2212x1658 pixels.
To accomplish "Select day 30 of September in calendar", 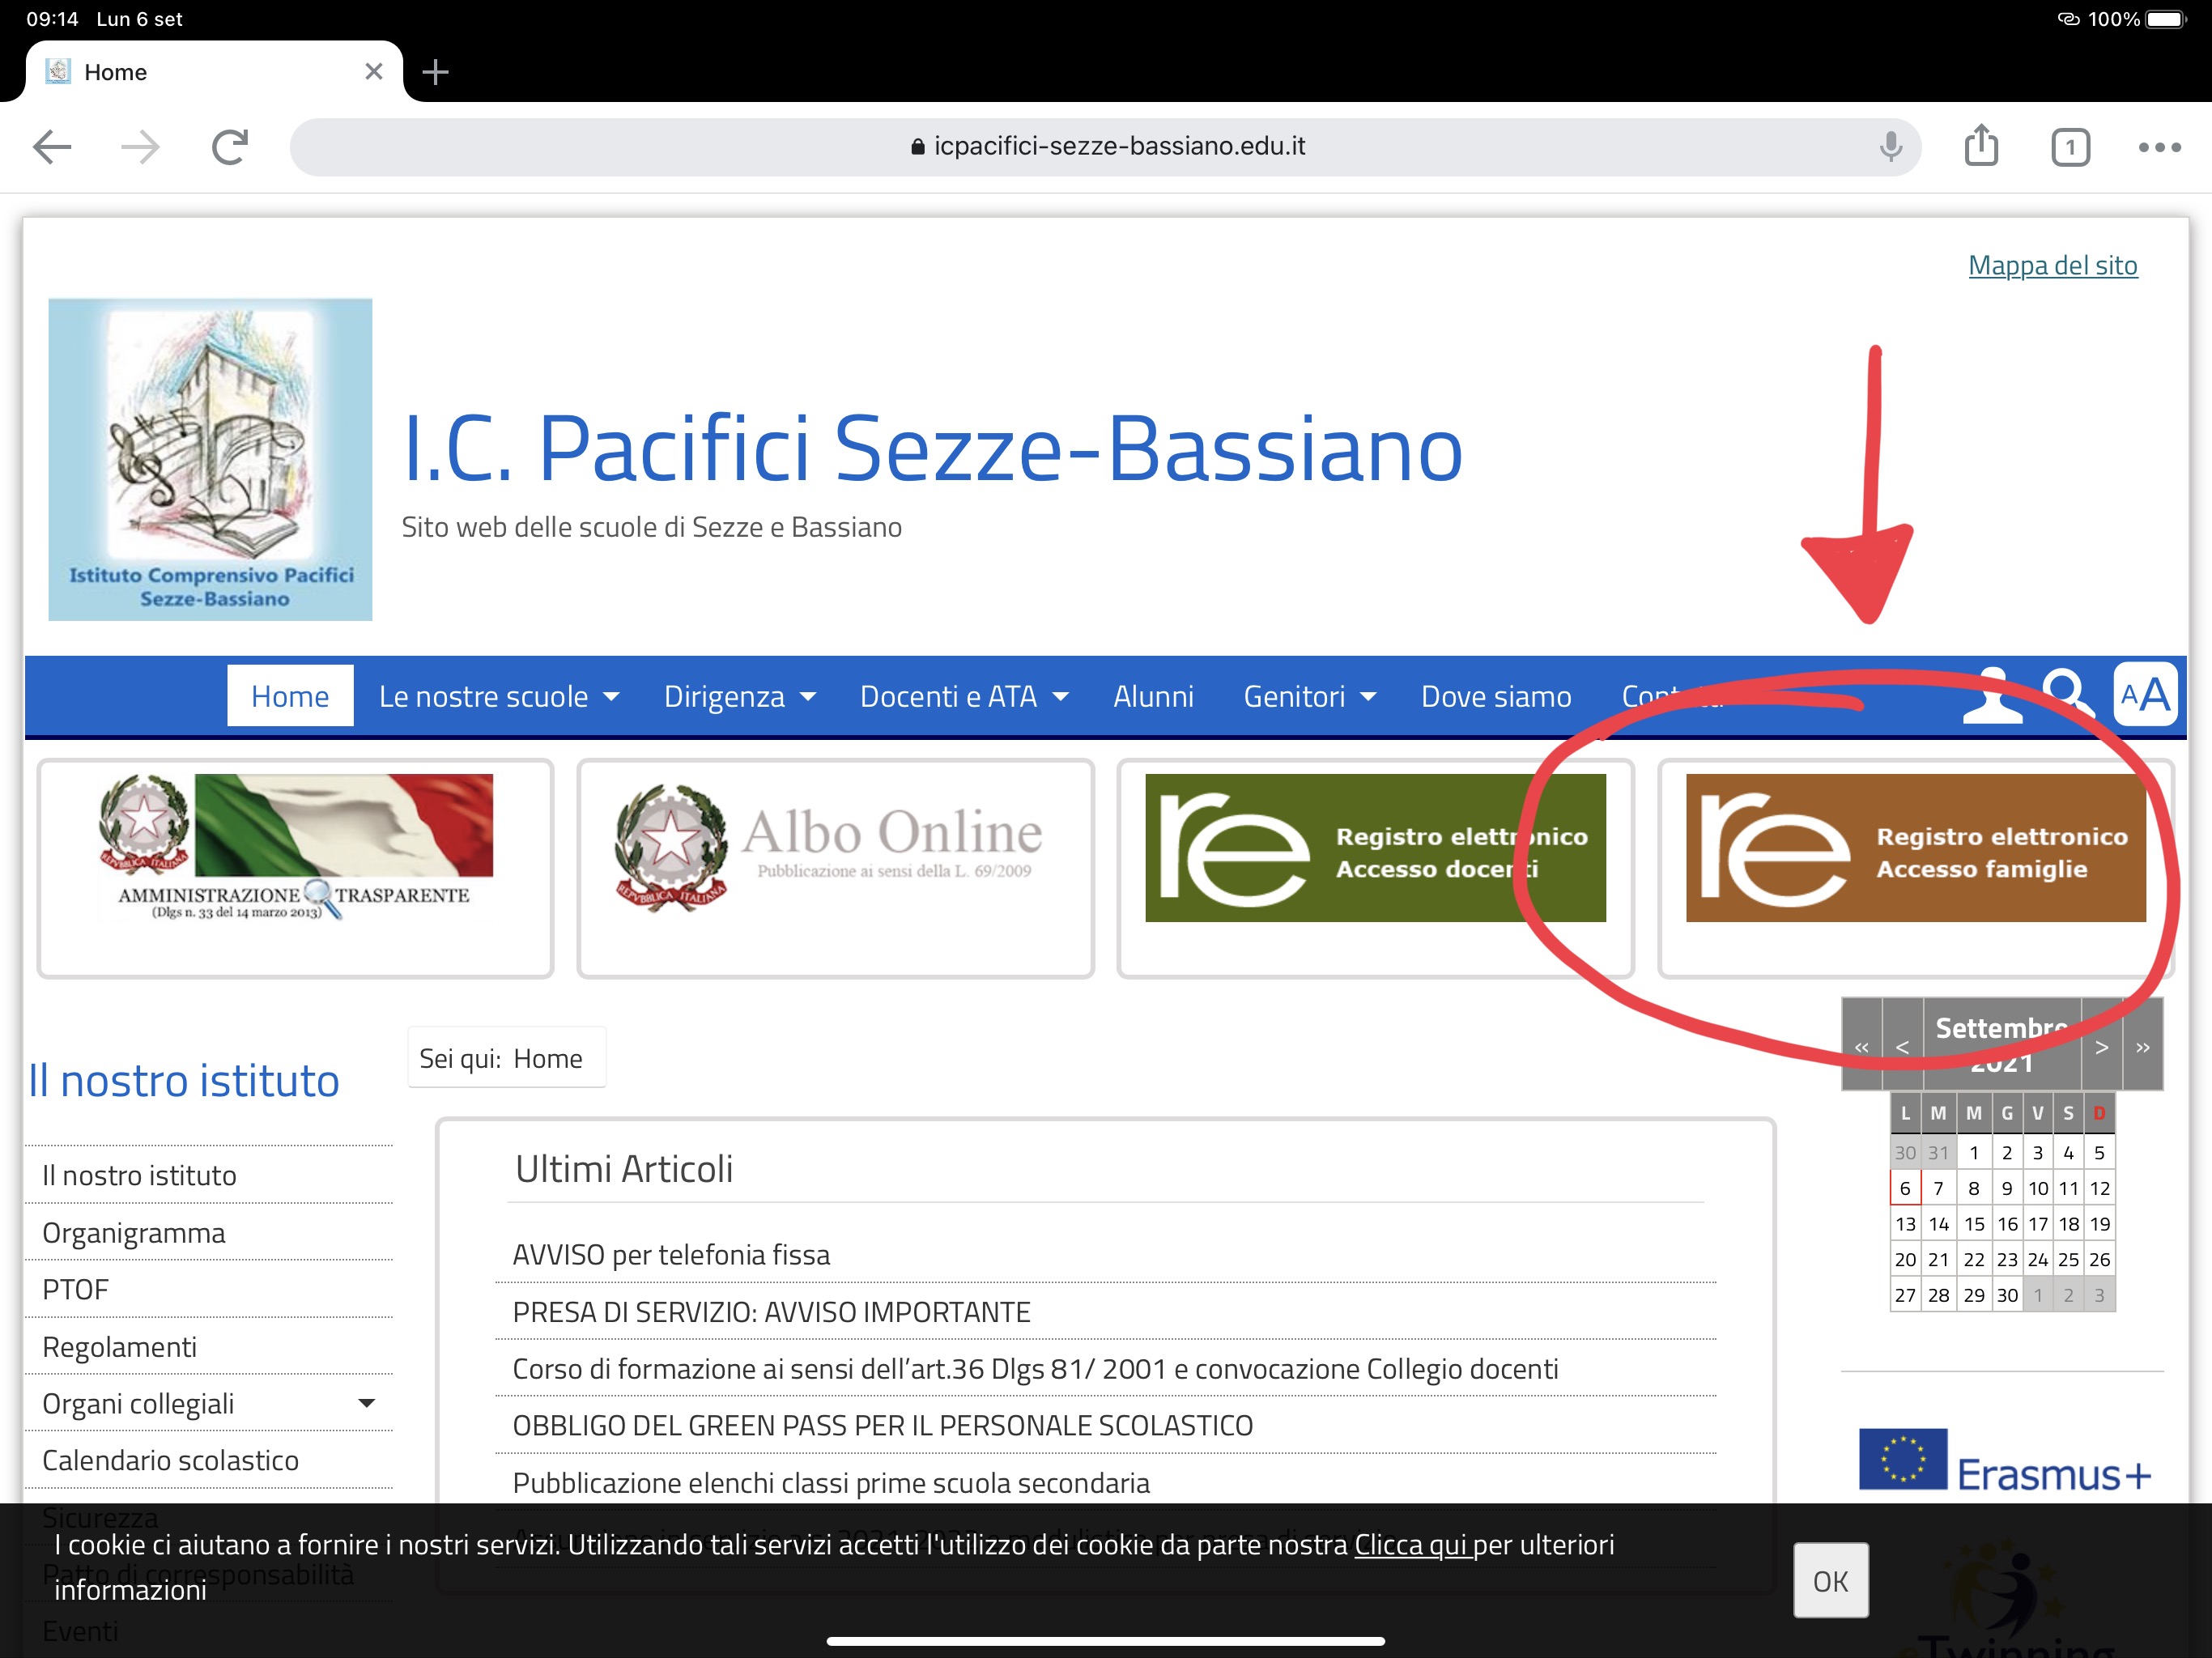I will pos(2007,1295).
